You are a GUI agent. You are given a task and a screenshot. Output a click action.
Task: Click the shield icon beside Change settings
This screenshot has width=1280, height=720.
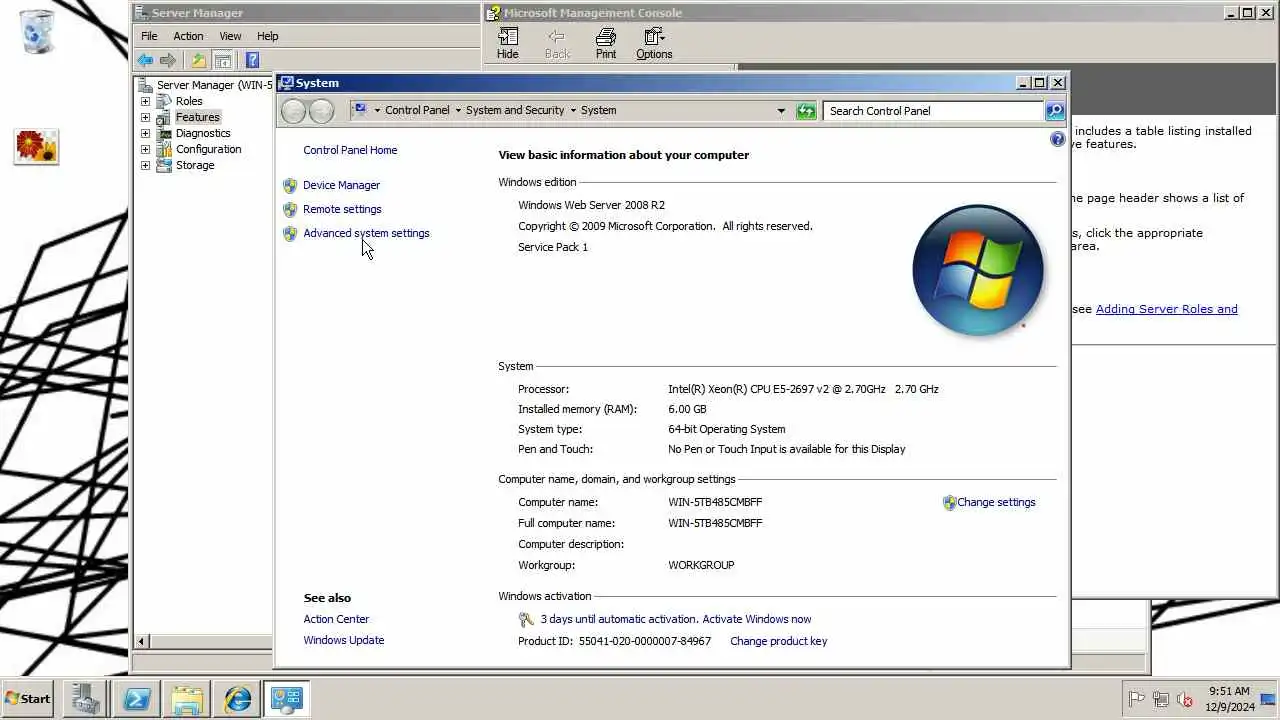[949, 502]
